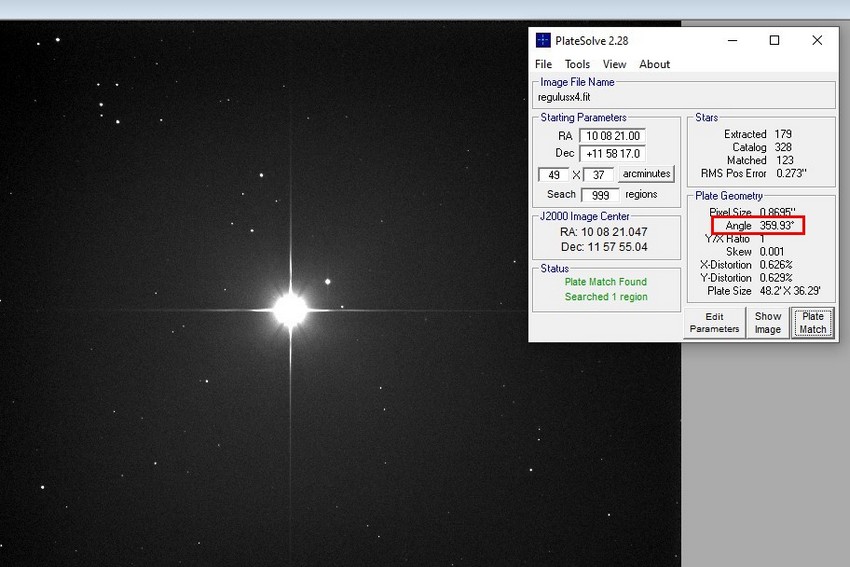The image size is (850, 567).
Task: Minimize the PlateSolve window
Action: pos(731,41)
